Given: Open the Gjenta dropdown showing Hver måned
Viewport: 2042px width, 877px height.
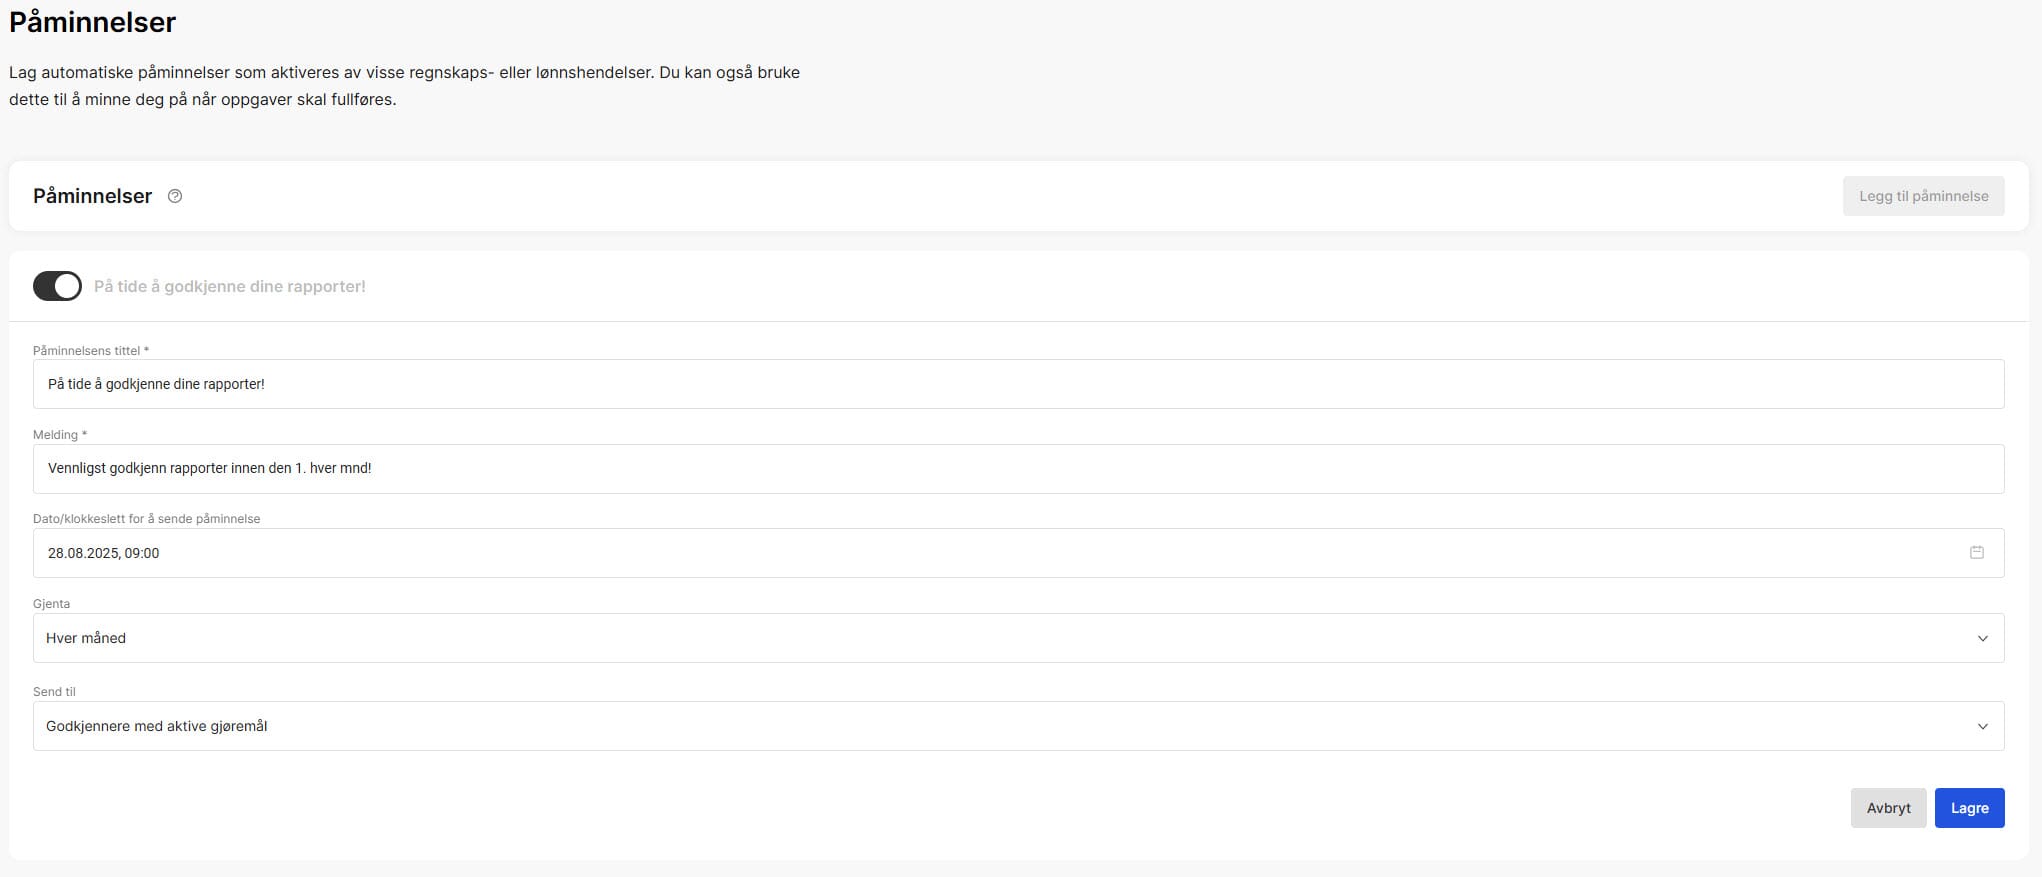Looking at the screenshot, I should tap(1000, 638).
